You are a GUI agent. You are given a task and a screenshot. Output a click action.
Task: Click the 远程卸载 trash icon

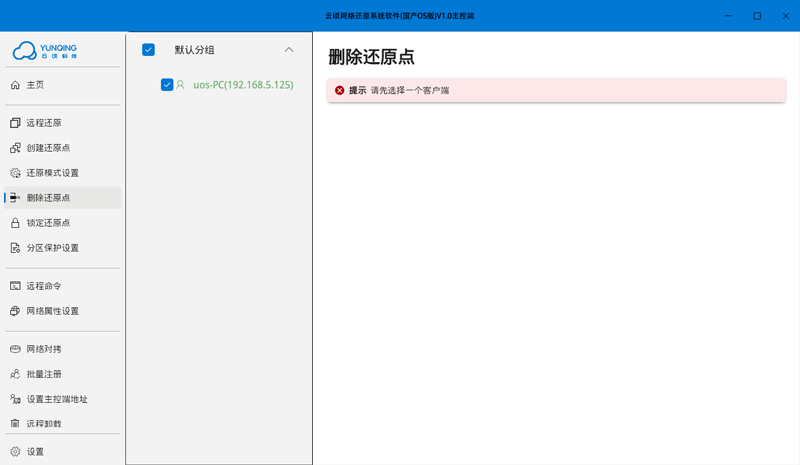tap(15, 423)
